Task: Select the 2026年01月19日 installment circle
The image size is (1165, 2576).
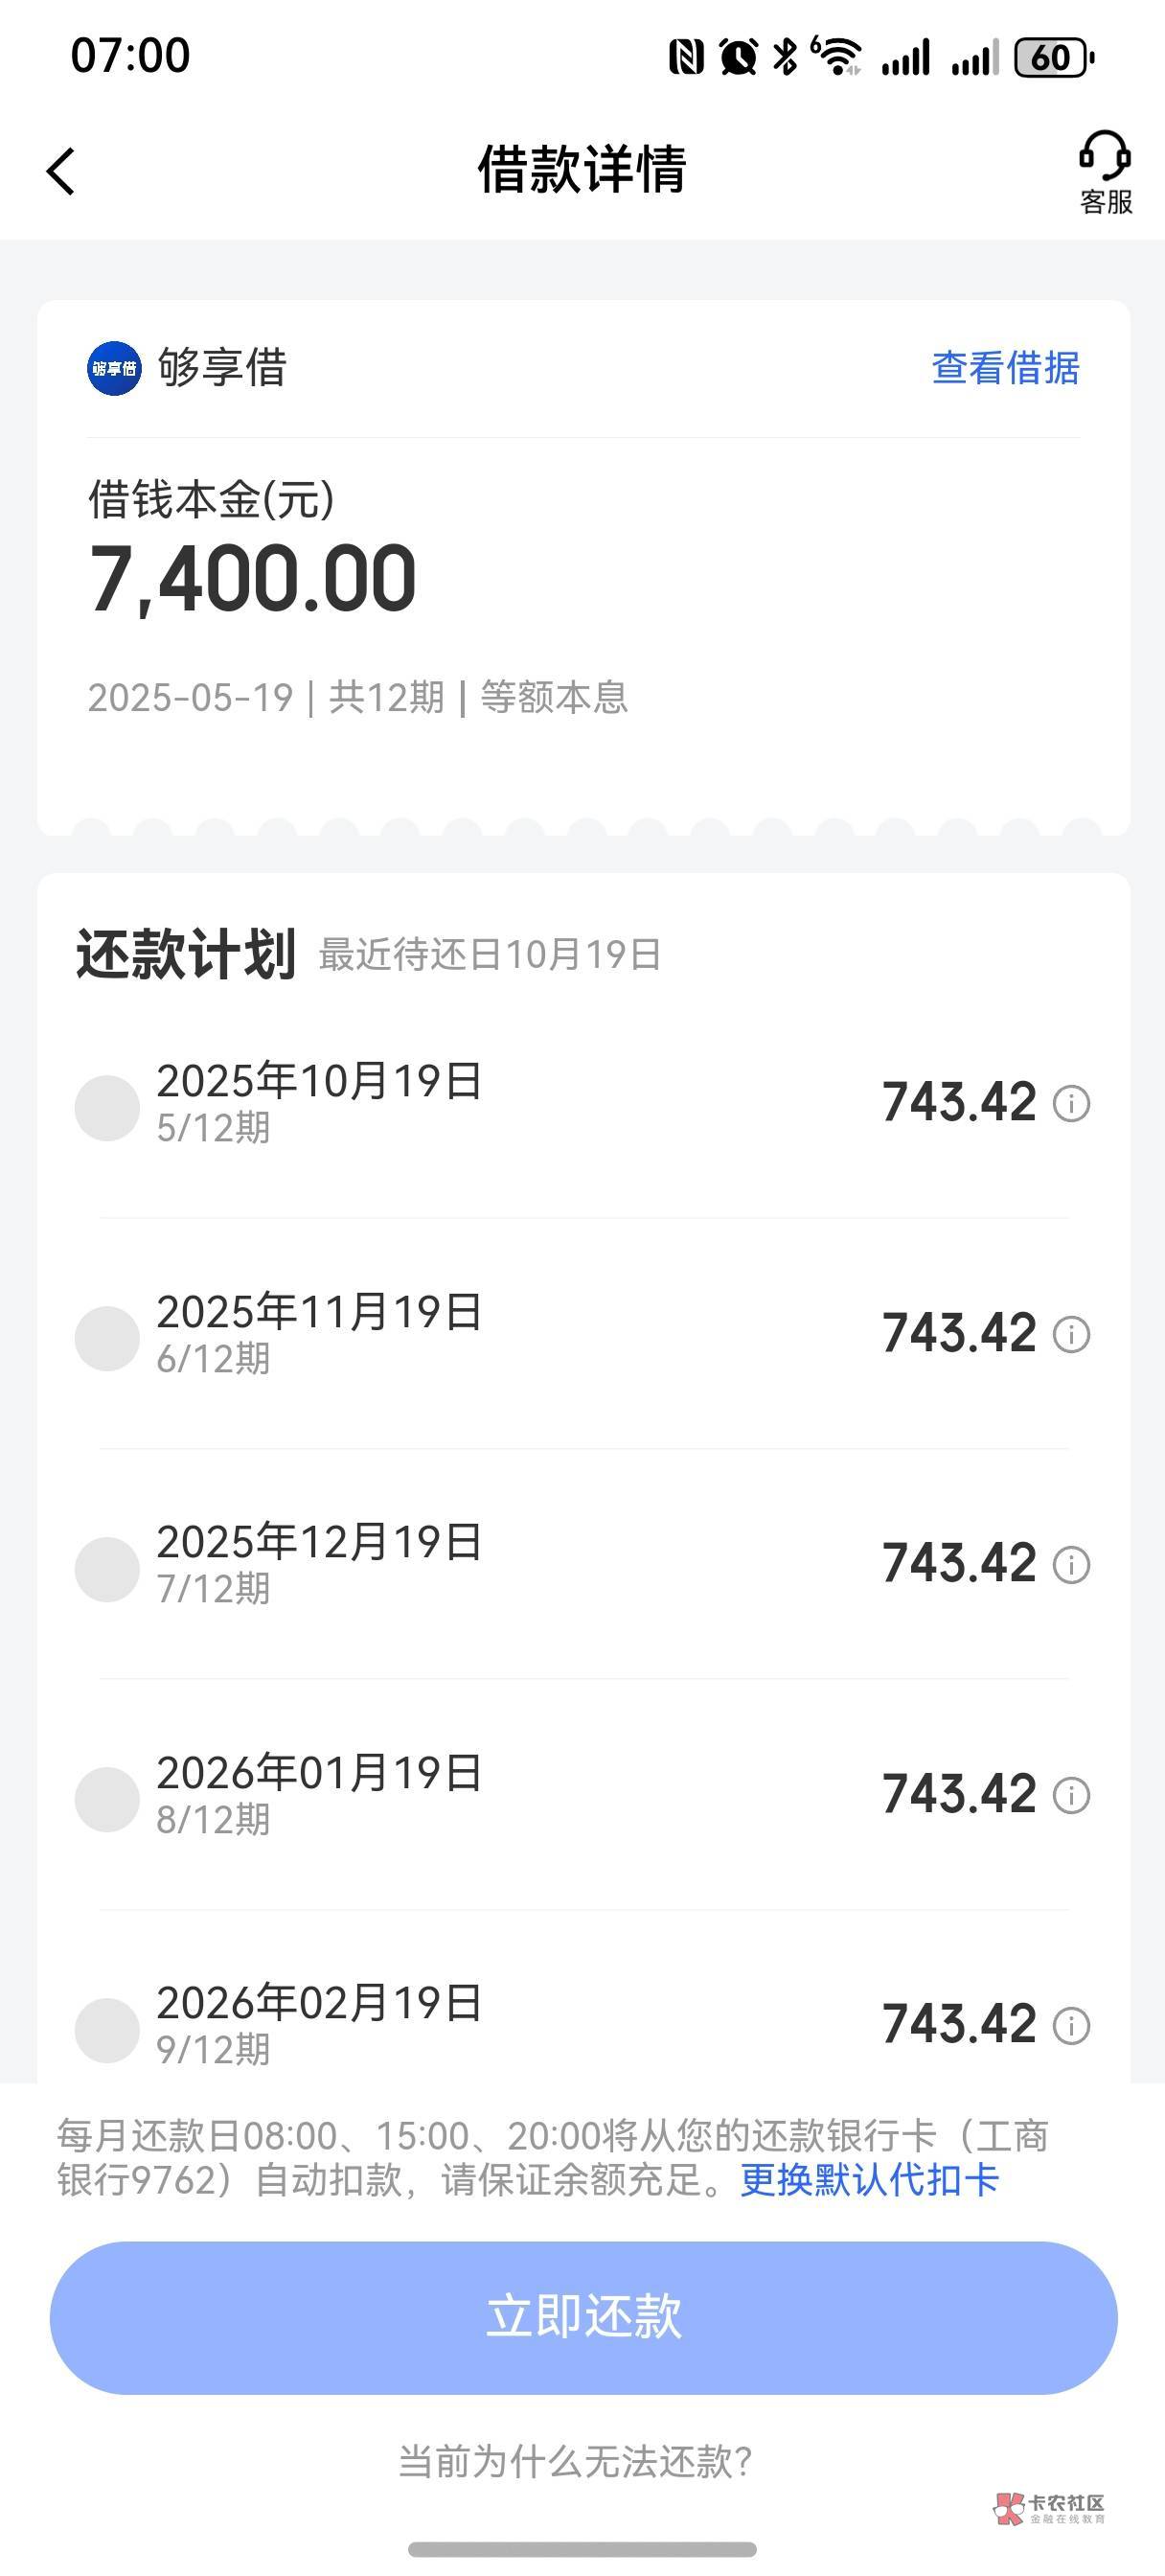Action: click(x=107, y=1799)
